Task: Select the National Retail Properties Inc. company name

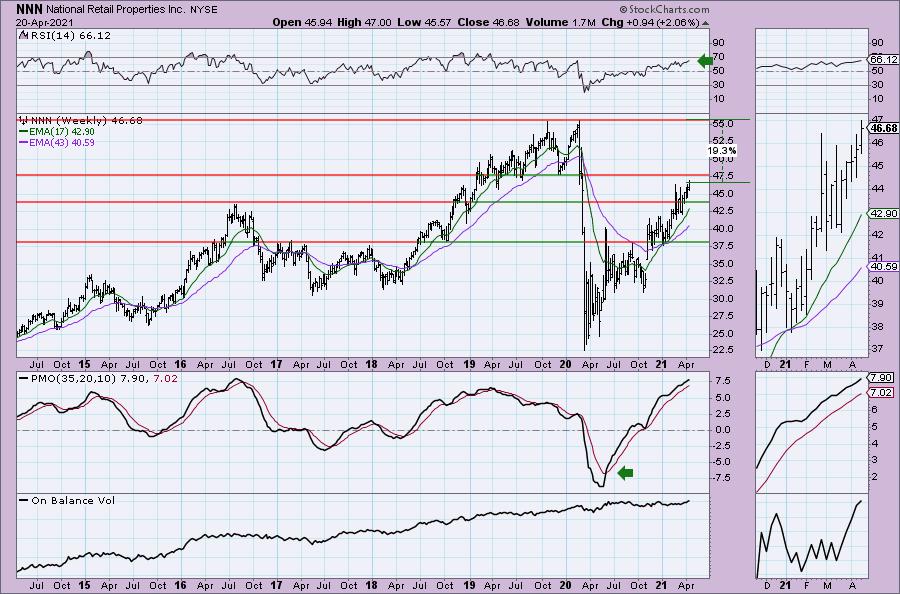Action: pyautogui.click(x=116, y=10)
